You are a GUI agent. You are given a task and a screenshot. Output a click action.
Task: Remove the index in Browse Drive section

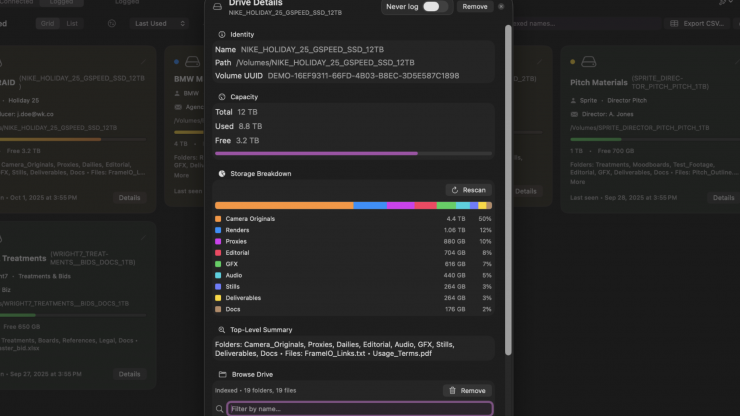coord(467,391)
